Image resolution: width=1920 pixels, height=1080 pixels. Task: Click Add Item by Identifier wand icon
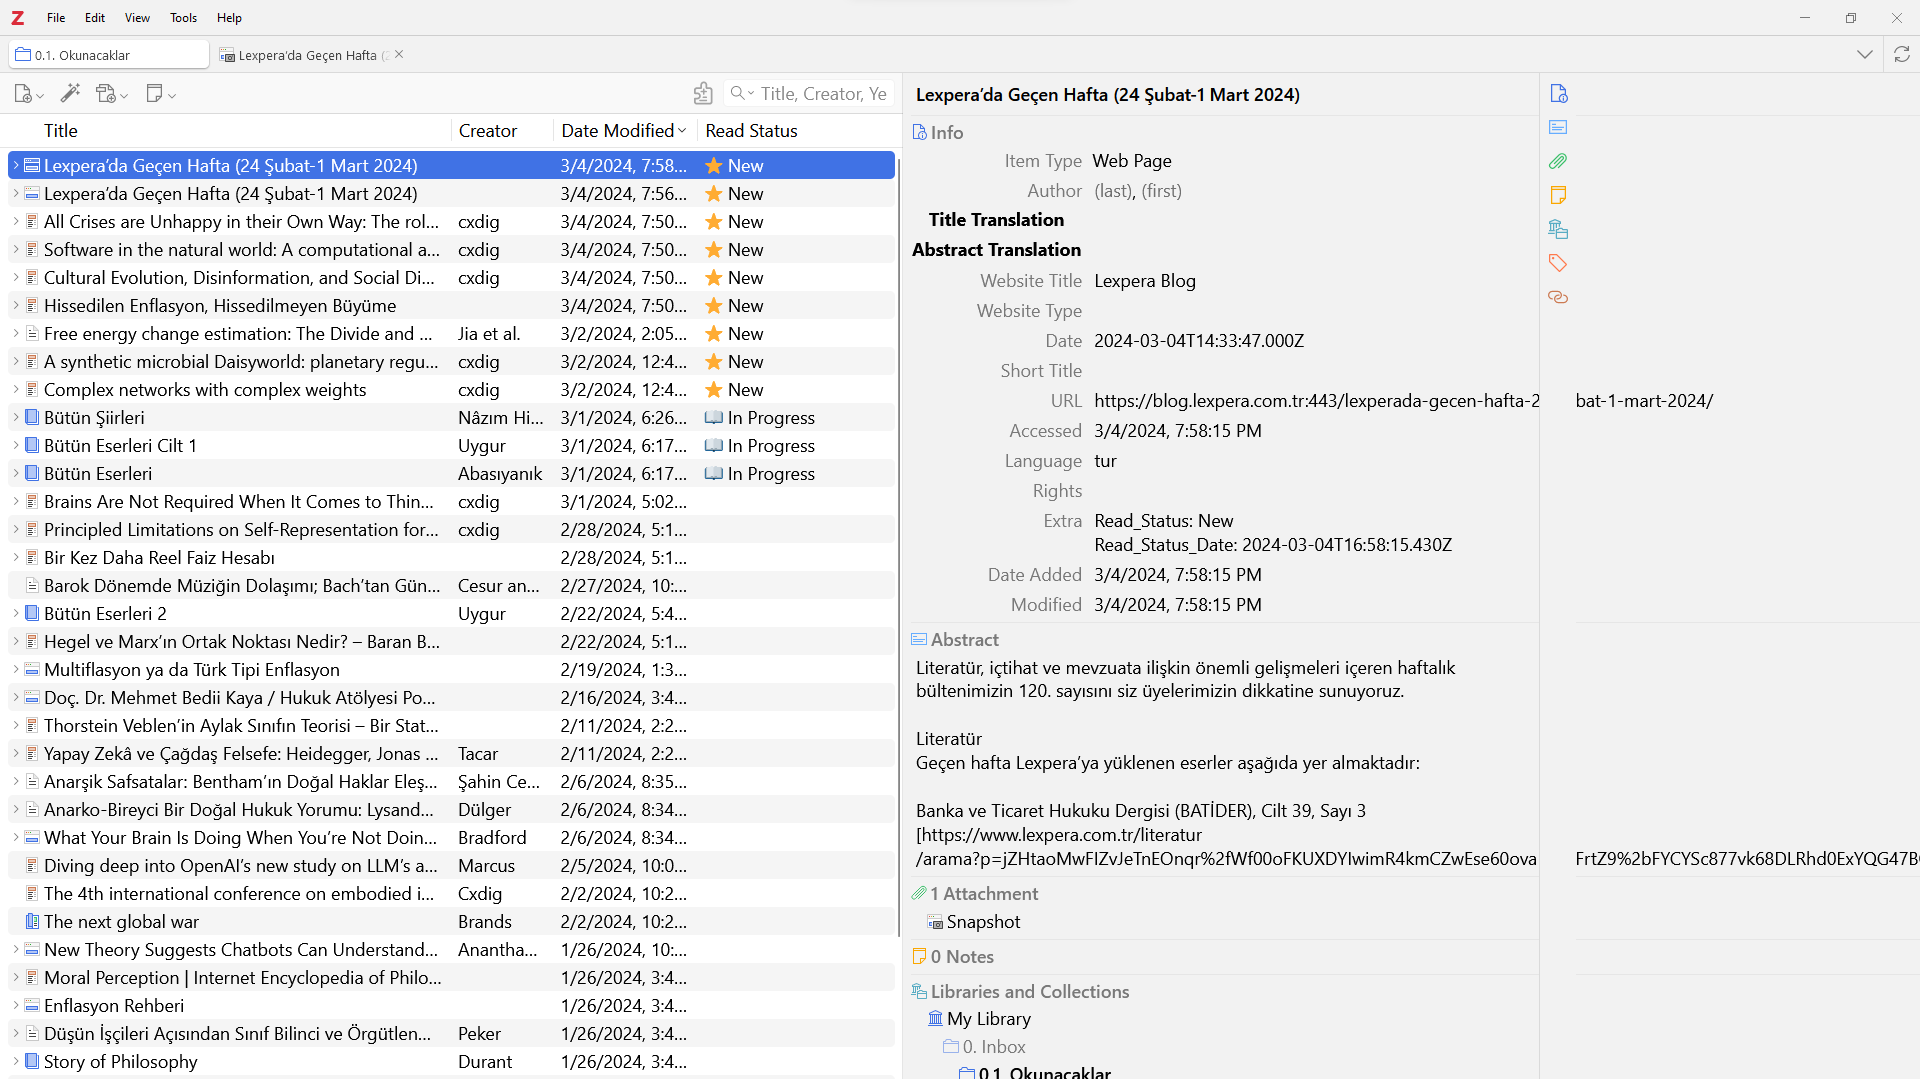point(70,94)
